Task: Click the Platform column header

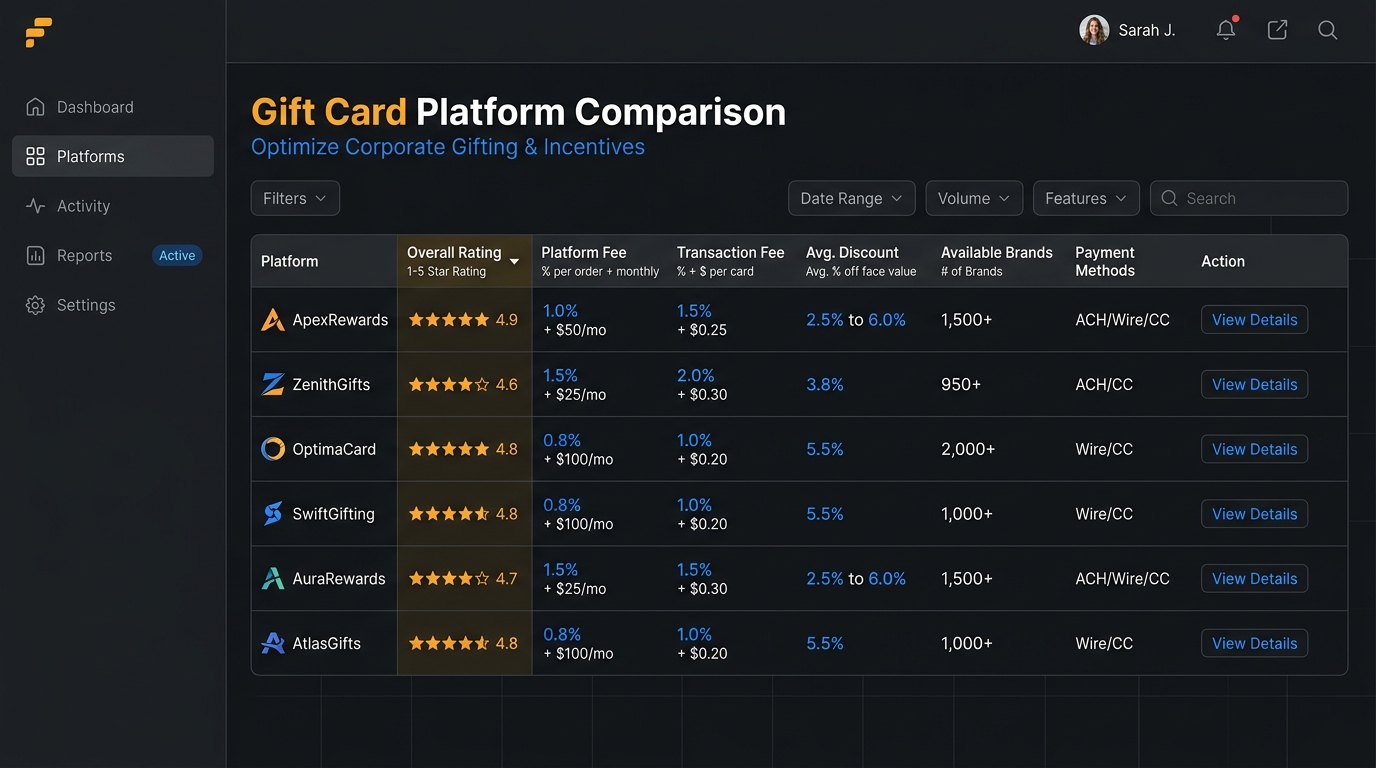Action: (290, 261)
